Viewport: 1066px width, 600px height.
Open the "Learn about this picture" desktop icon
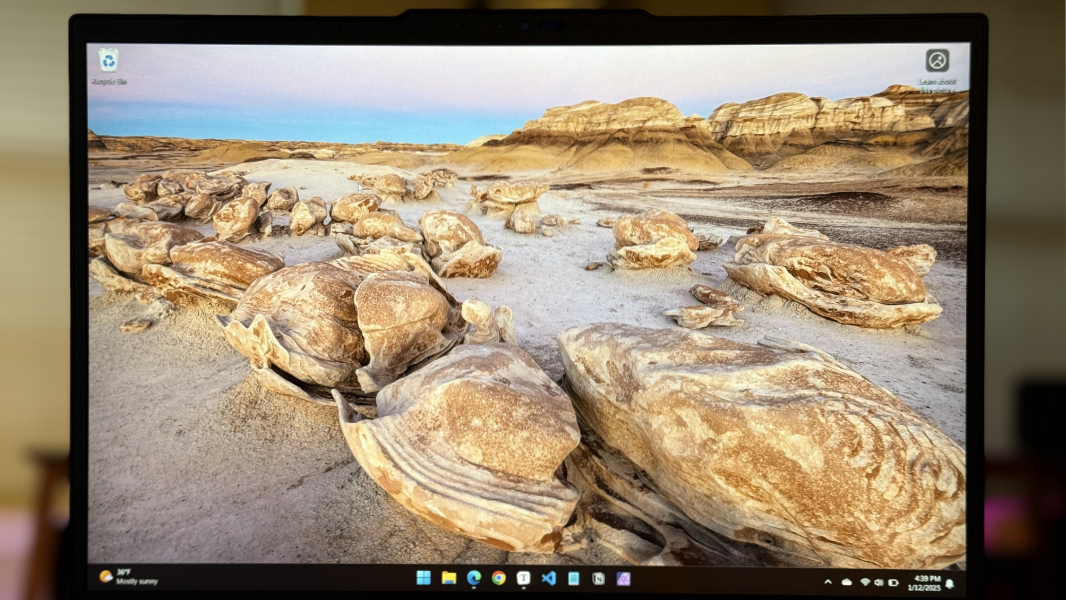[937, 69]
